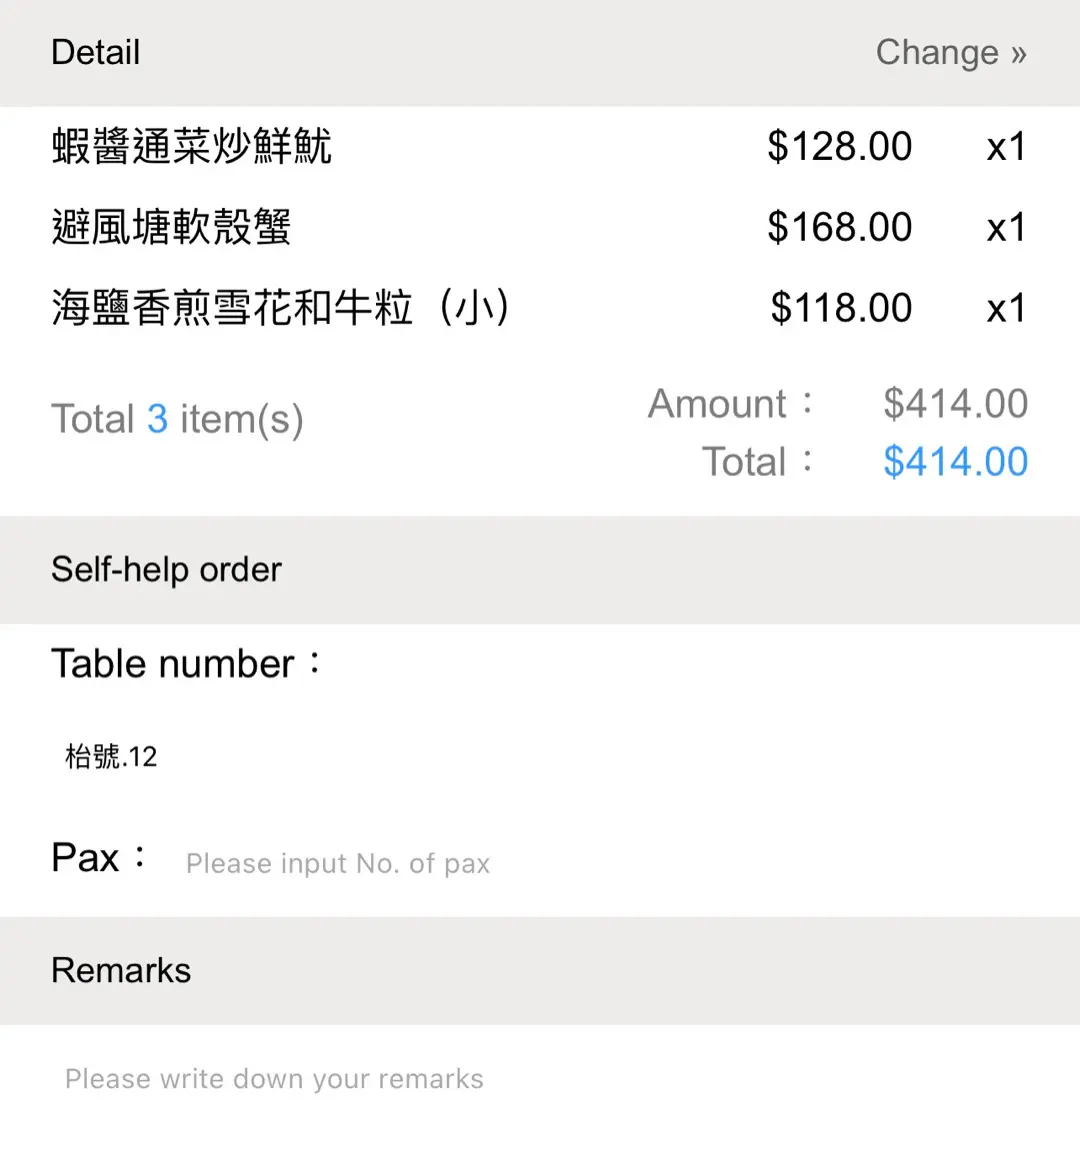Click the Total 3 item(s) summary text
The height and width of the screenshot is (1160, 1080).
pyautogui.click(x=177, y=420)
